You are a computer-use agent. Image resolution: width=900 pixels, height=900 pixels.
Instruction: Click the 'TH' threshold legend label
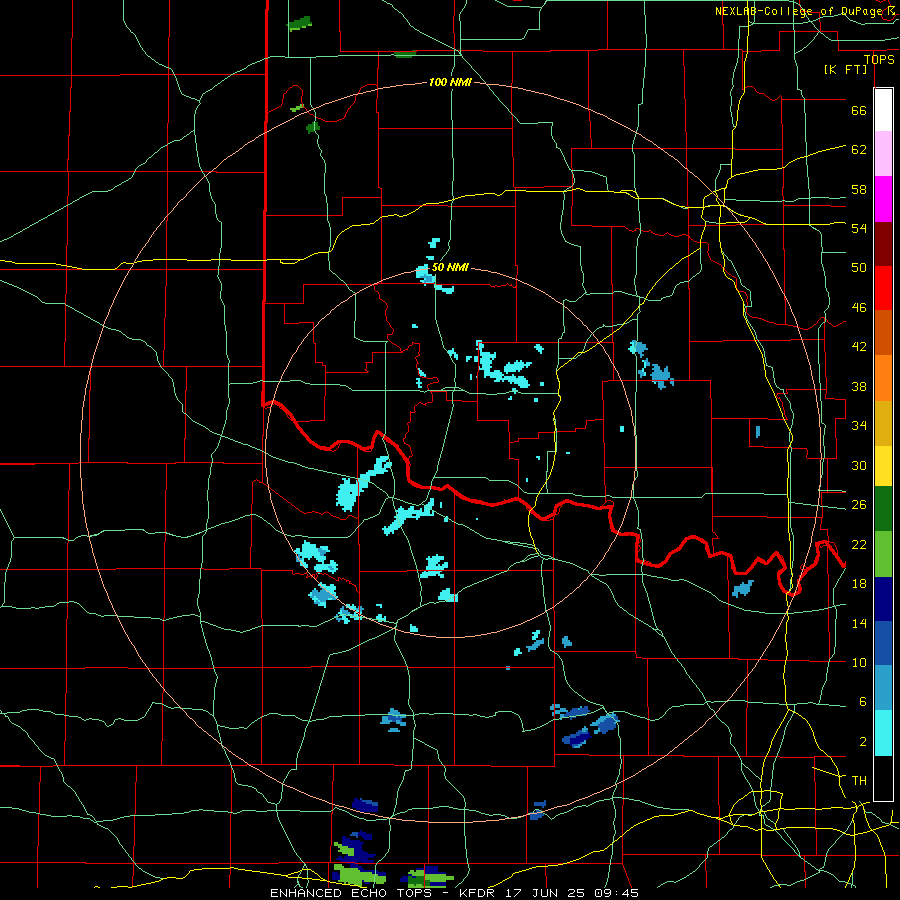pos(859,781)
